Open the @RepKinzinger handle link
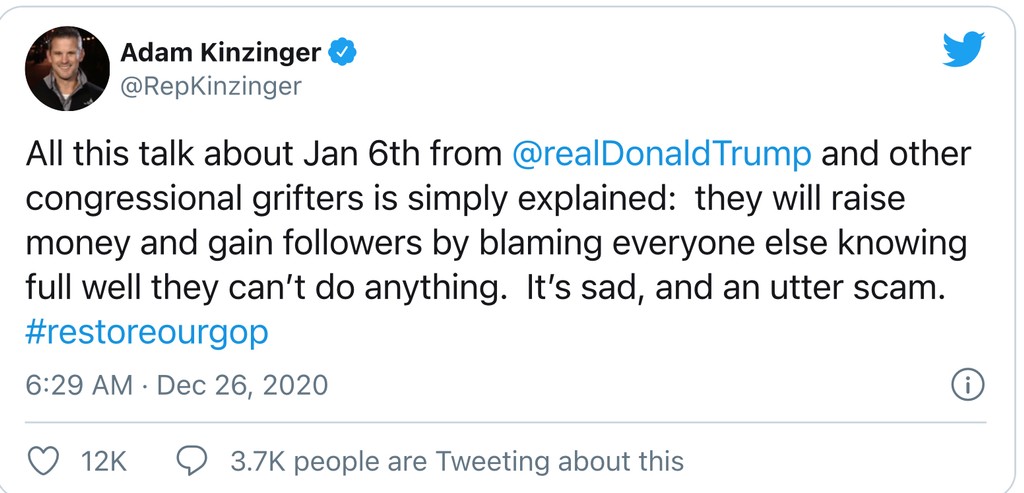The image size is (1024, 493). pos(210,87)
